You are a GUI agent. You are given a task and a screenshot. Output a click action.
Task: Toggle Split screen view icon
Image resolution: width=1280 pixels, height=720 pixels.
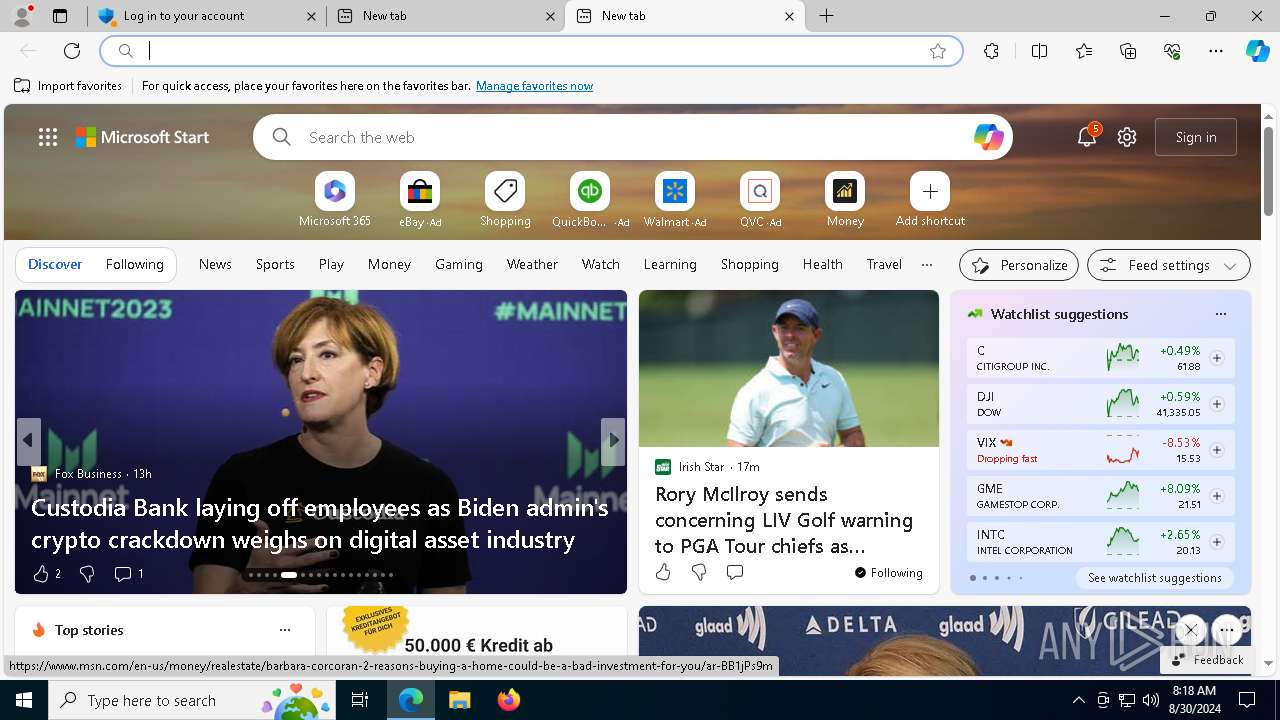click(1039, 51)
